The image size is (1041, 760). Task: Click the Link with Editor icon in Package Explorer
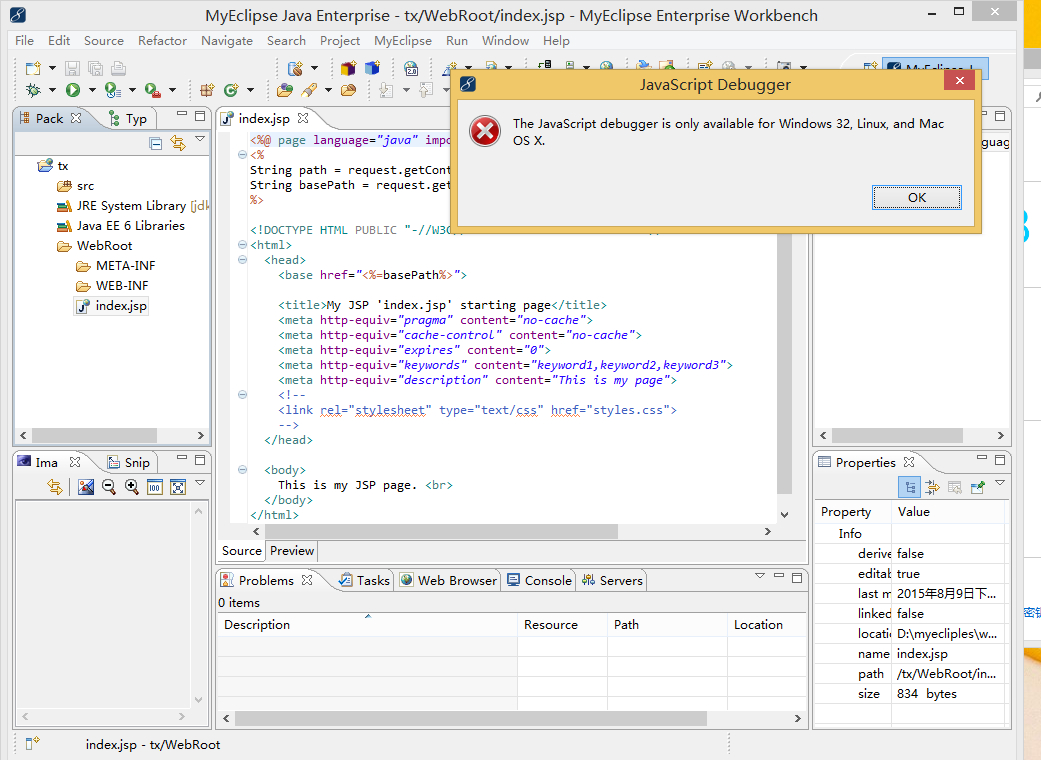178,144
